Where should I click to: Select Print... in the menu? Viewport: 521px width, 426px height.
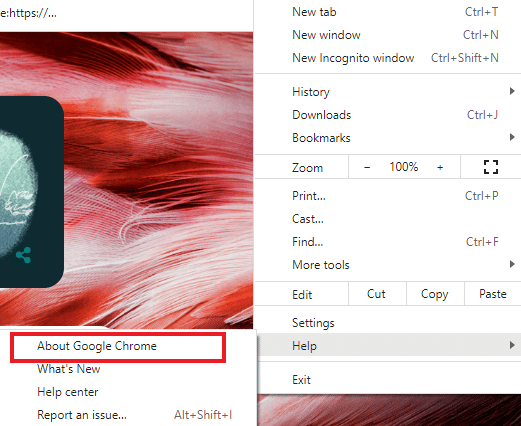pyautogui.click(x=388, y=196)
